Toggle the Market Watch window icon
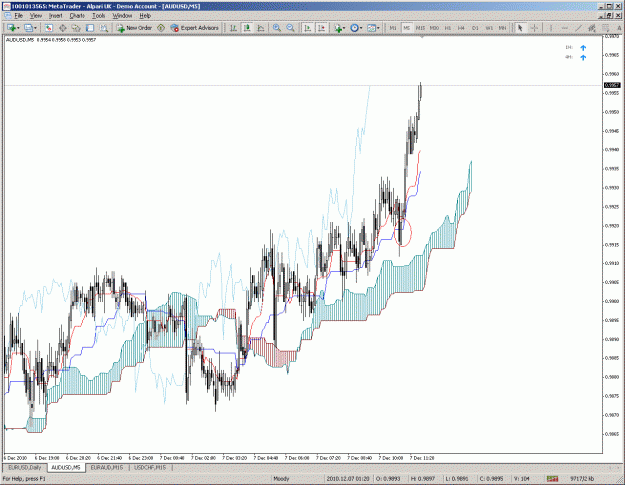Image resolution: width=625 pixels, height=485 pixels. (x=49, y=28)
